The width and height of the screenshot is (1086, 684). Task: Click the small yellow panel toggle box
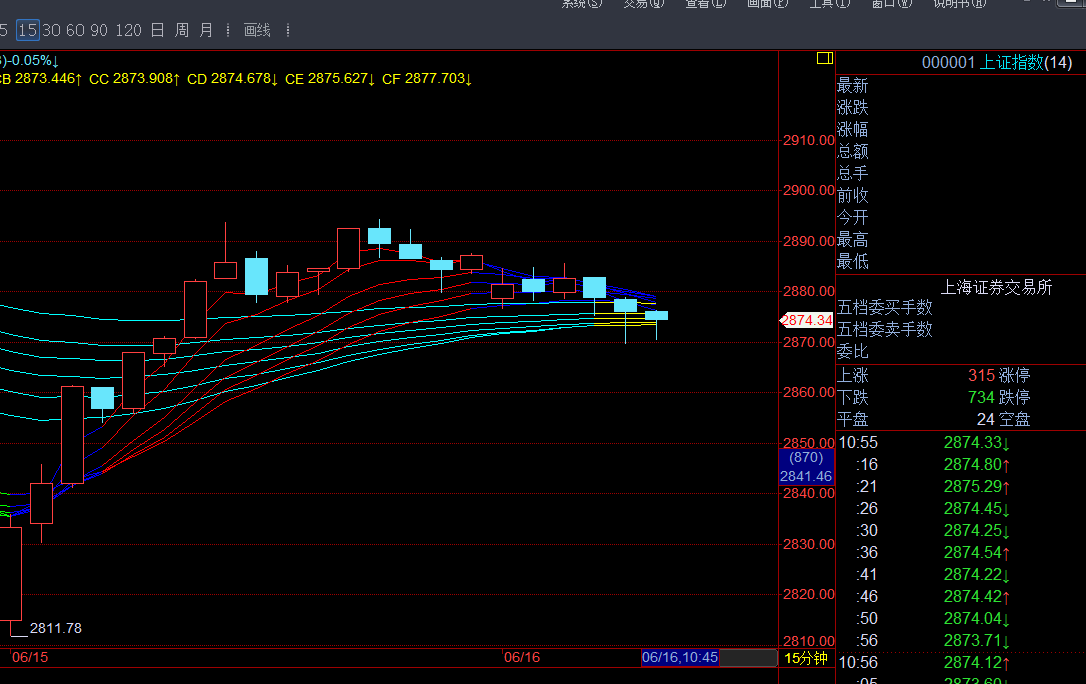825,59
